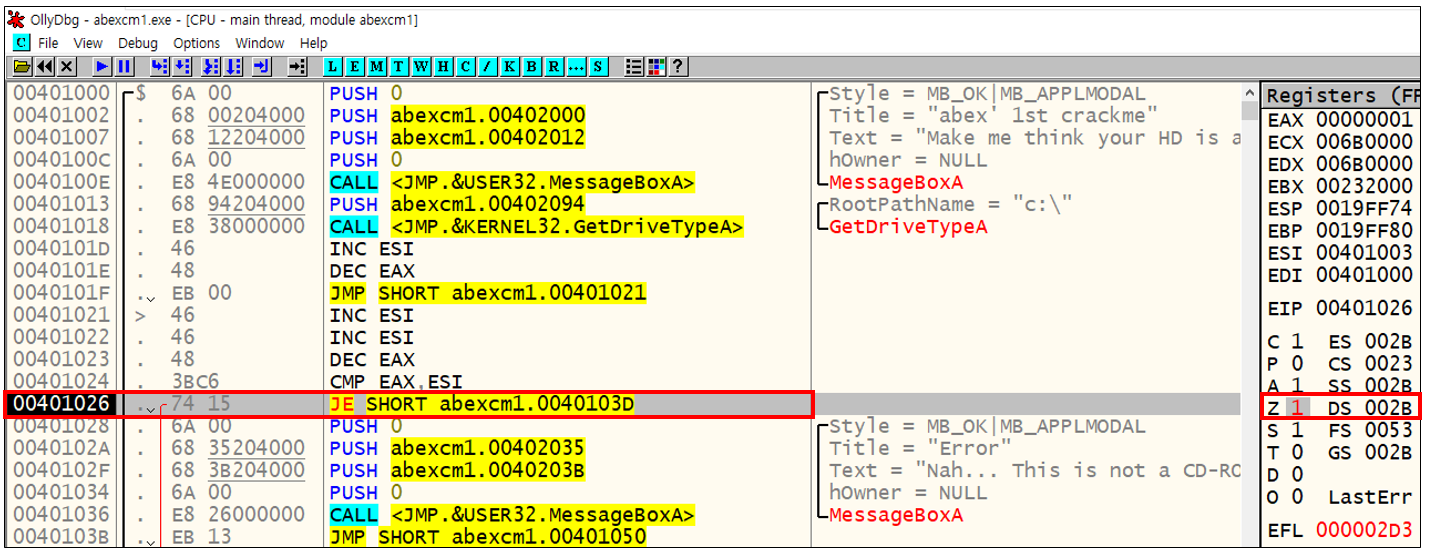Screen dimensions: 1429x552
Task: Open the View menu
Action: (x=88, y=43)
